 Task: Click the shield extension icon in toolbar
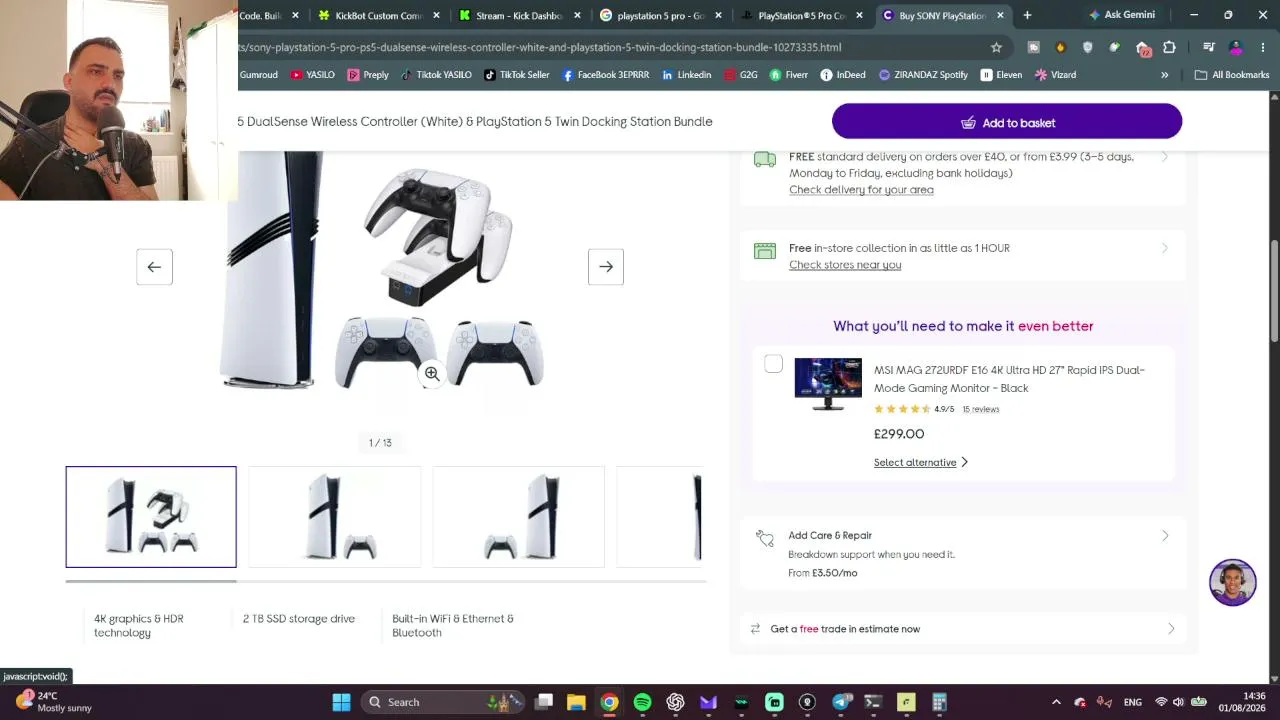point(1088,47)
